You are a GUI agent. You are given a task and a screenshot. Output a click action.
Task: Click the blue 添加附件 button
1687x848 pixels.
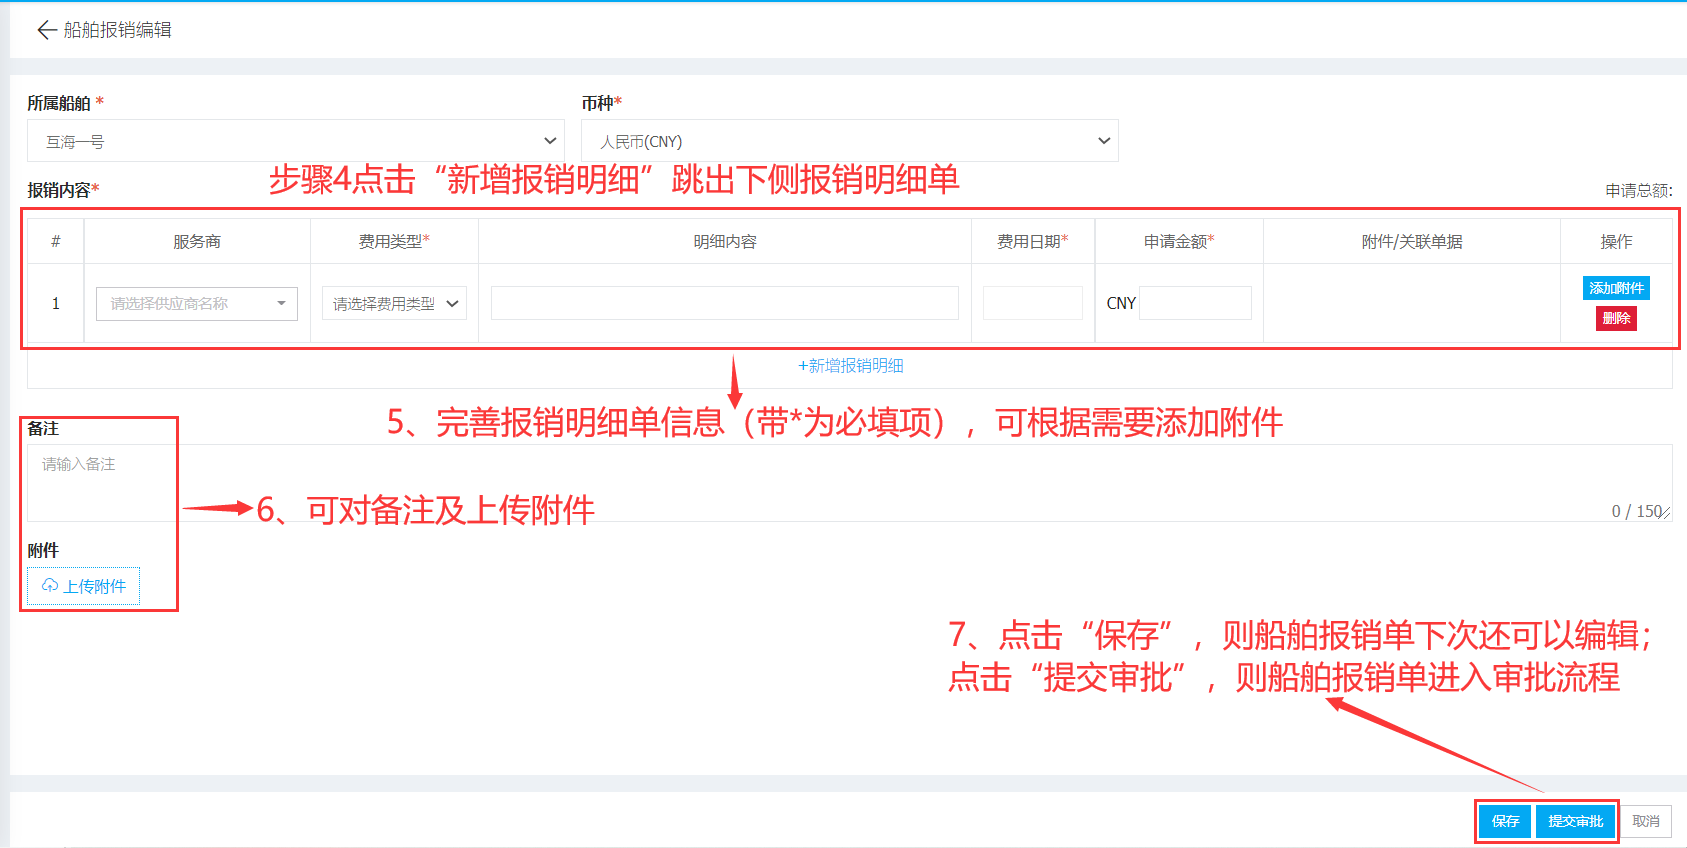tap(1616, 288)
